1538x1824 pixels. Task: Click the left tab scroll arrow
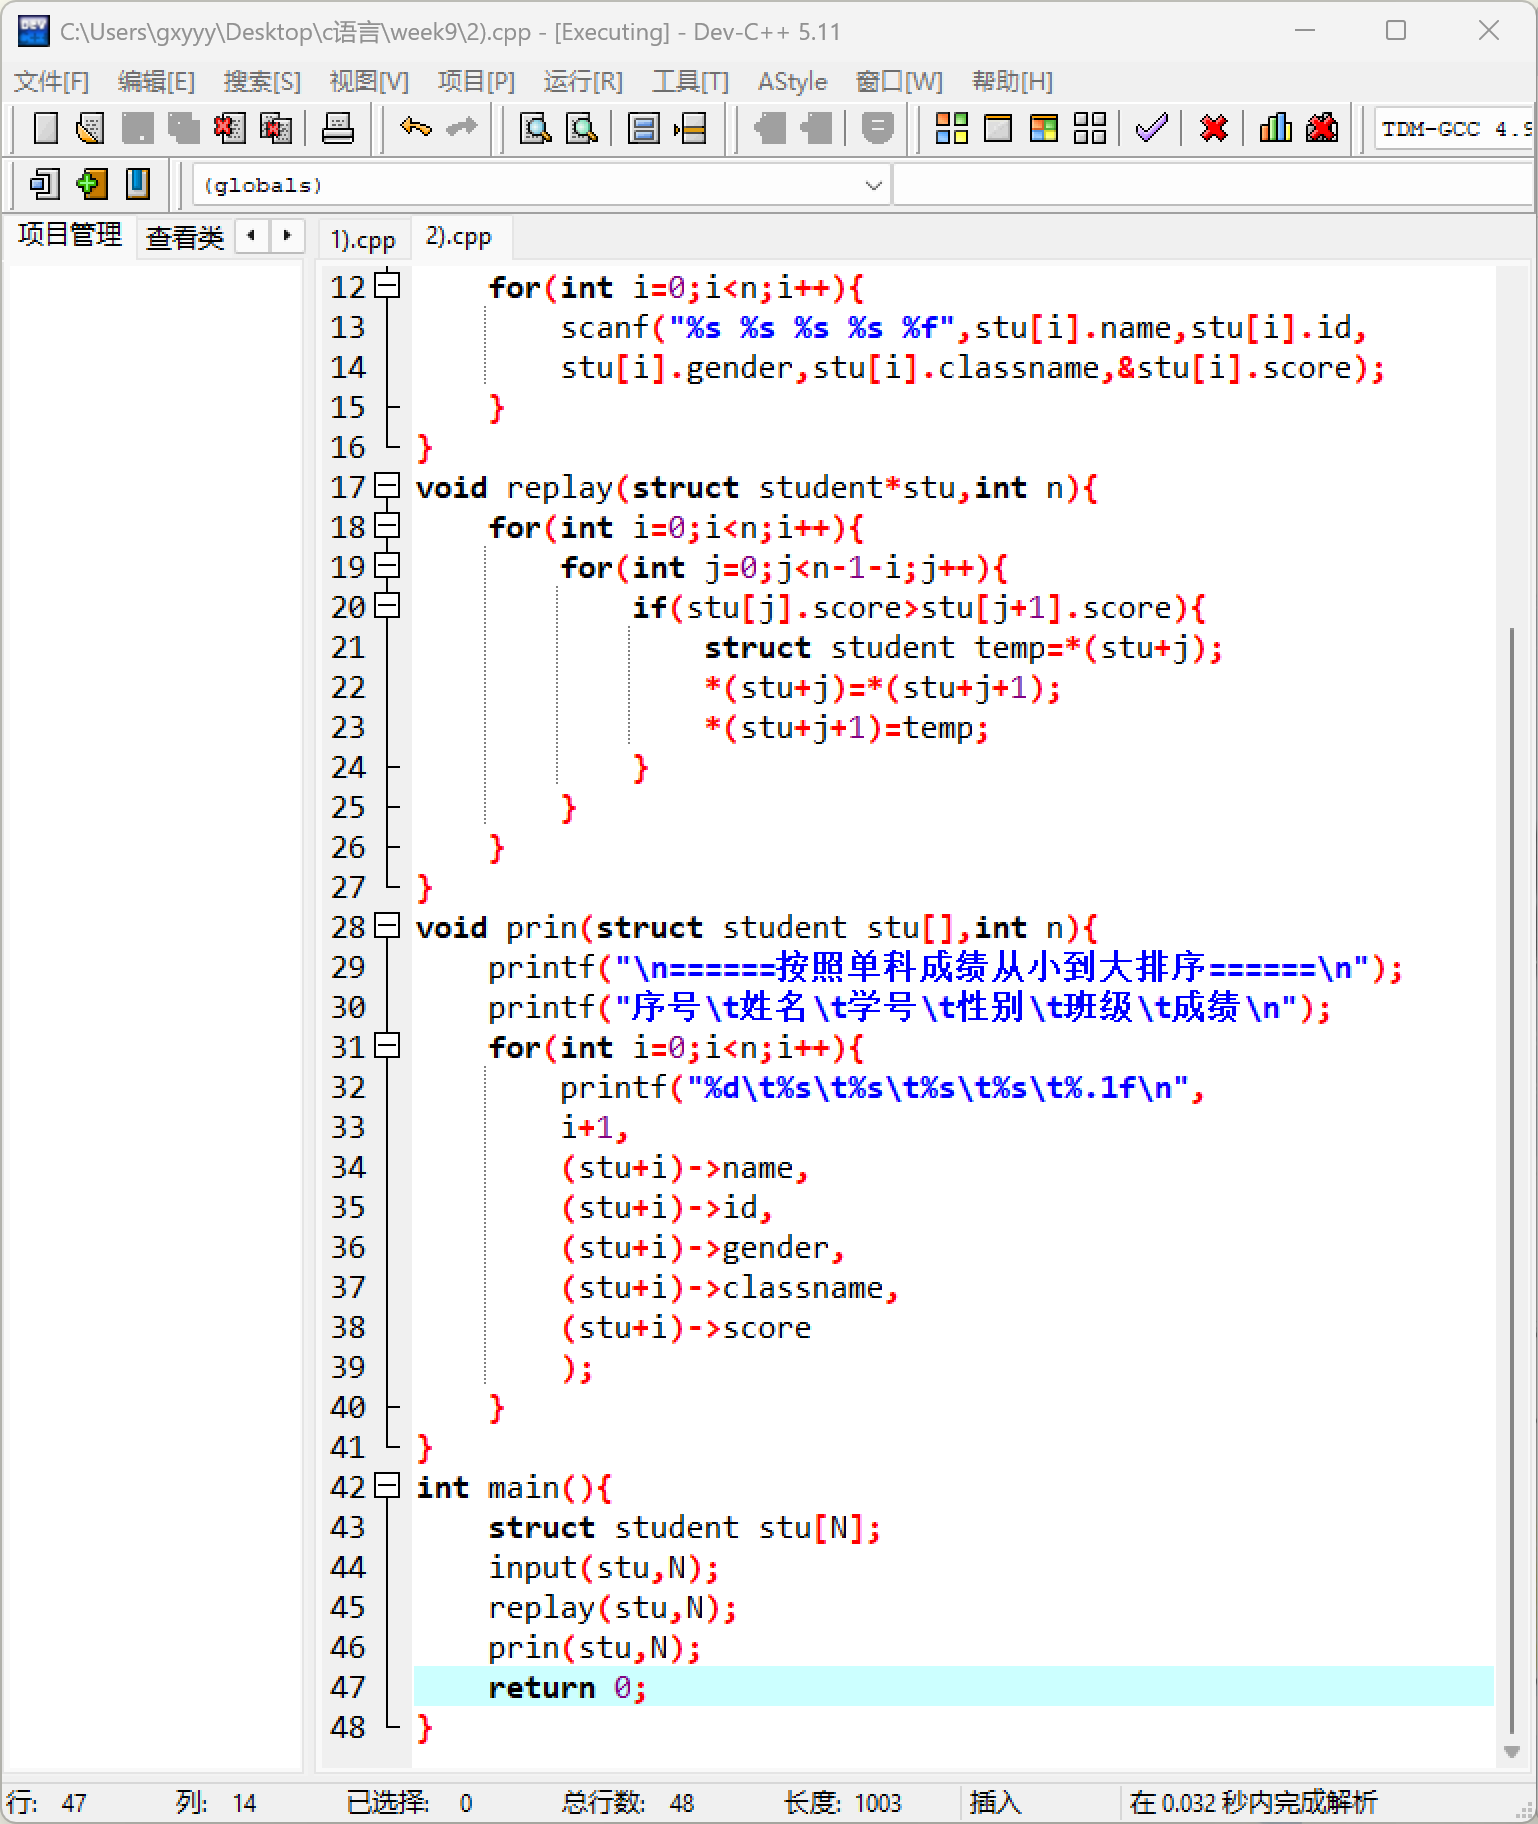pos(252,236)
